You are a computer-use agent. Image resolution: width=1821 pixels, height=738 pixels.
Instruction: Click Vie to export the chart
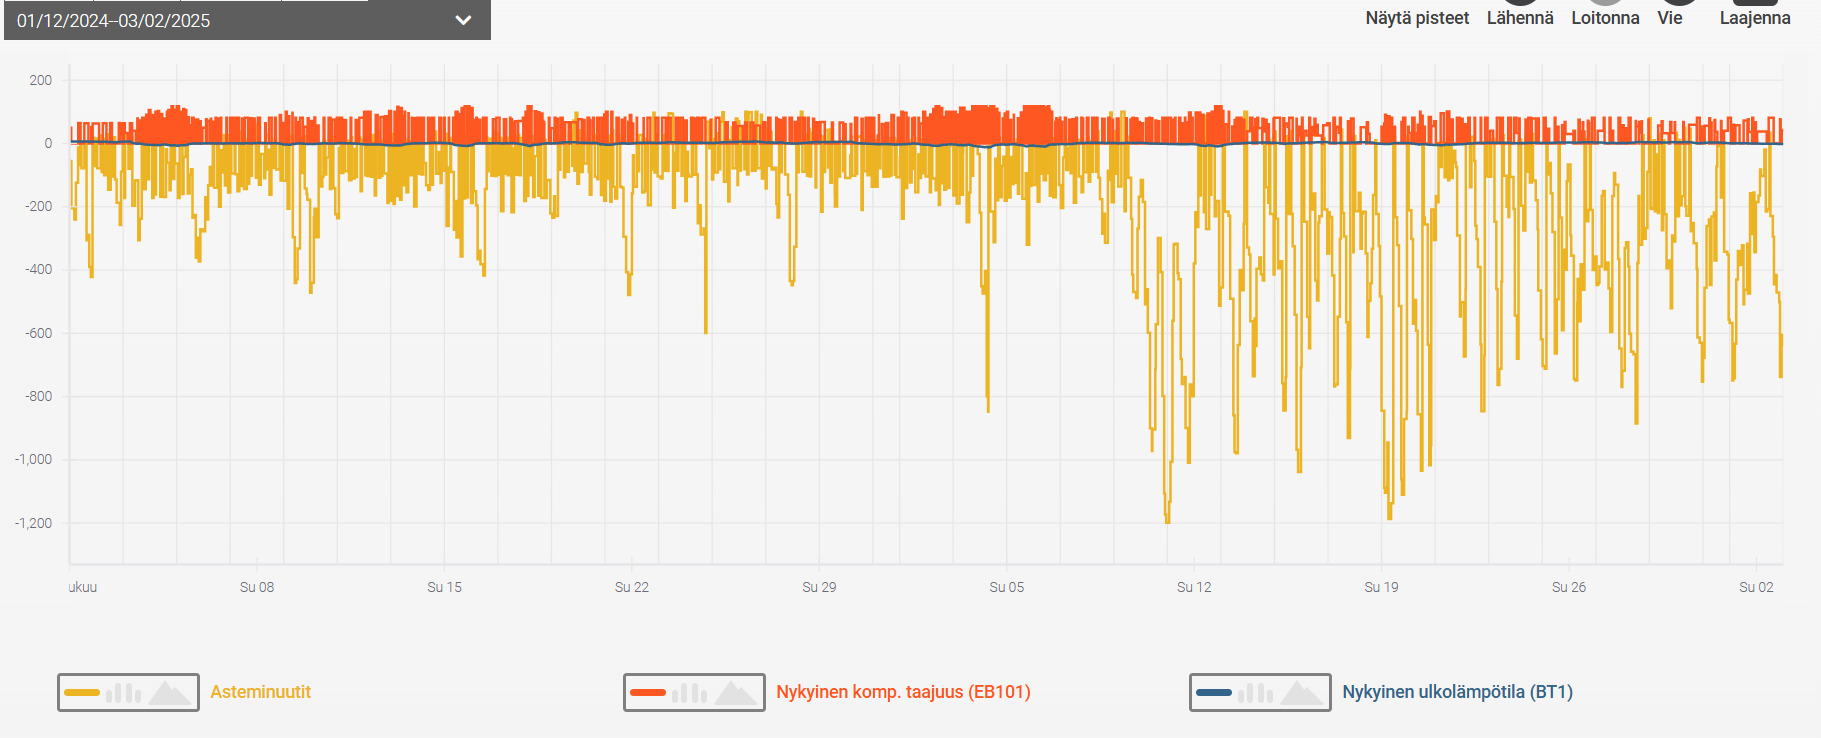coord(1670,18)
